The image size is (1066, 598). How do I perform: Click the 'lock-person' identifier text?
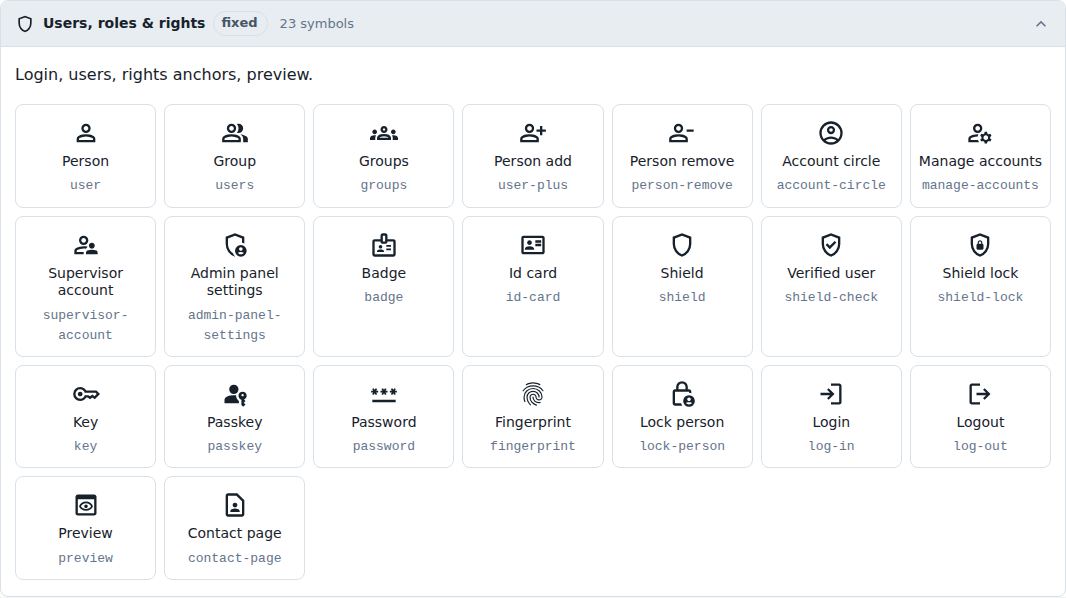[682, 446]
